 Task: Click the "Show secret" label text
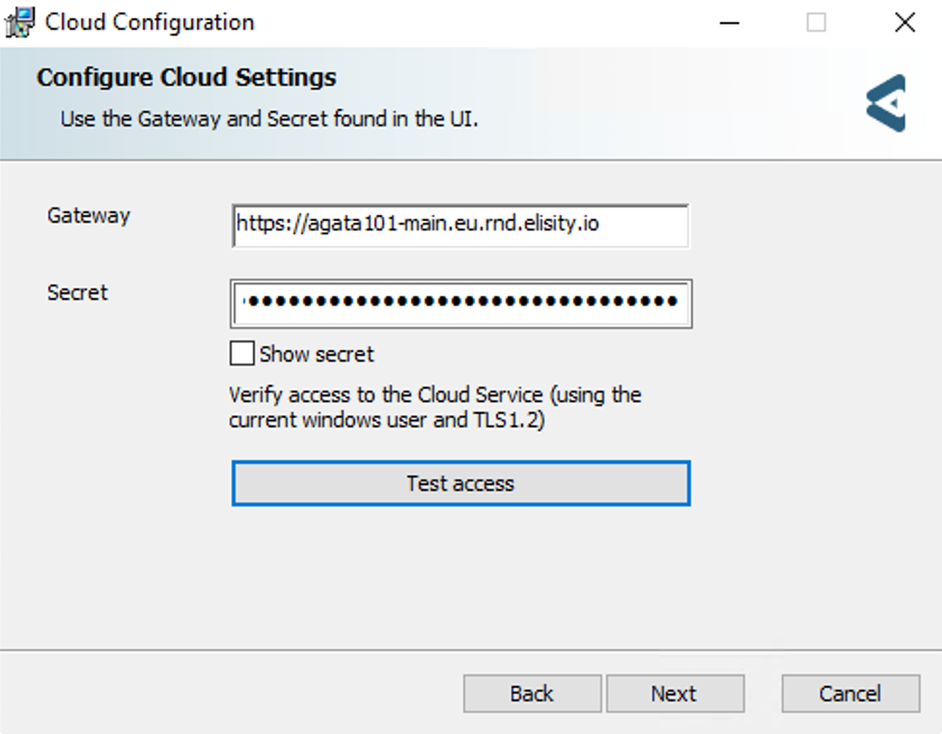[x=317, y=354]
